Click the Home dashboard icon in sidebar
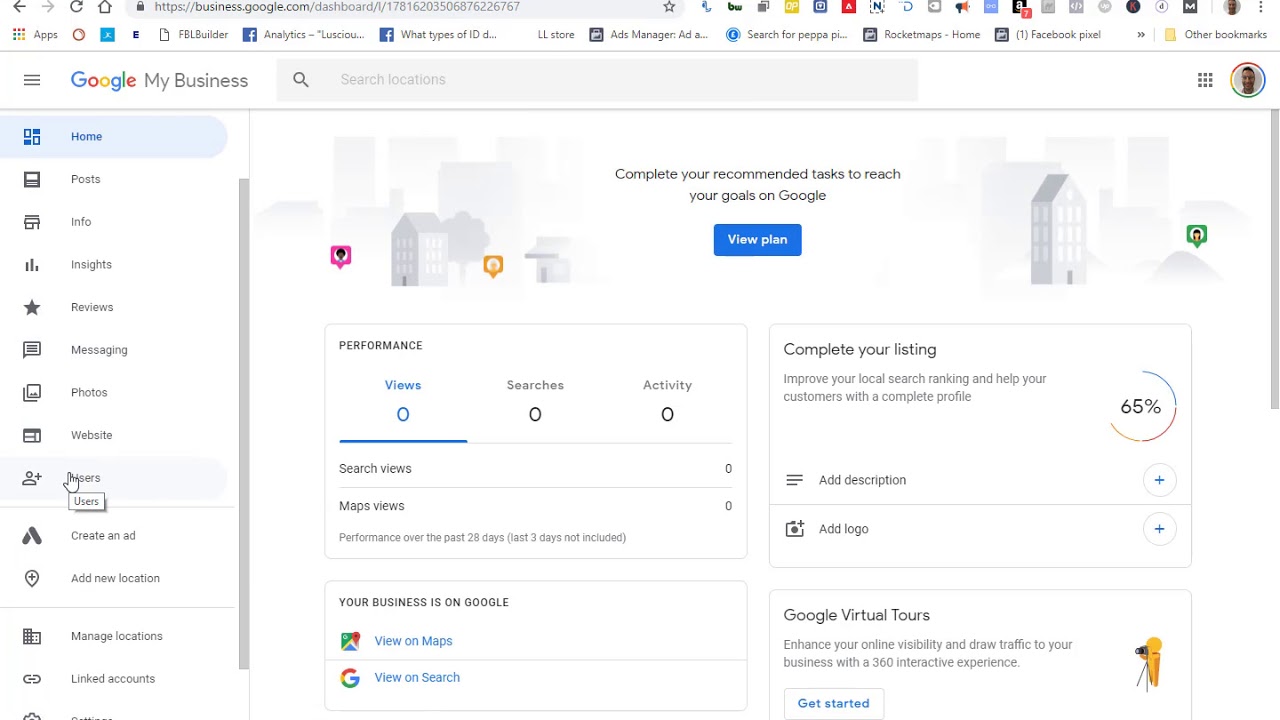The width and height of the screenshot is (1280, 720). tap(32, 136)
